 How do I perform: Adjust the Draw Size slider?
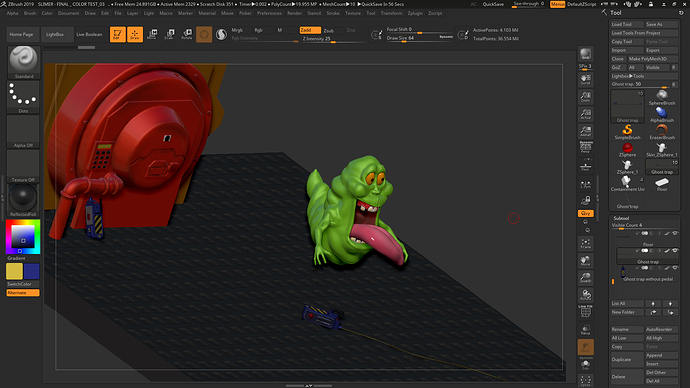click(x=419, y=38)
